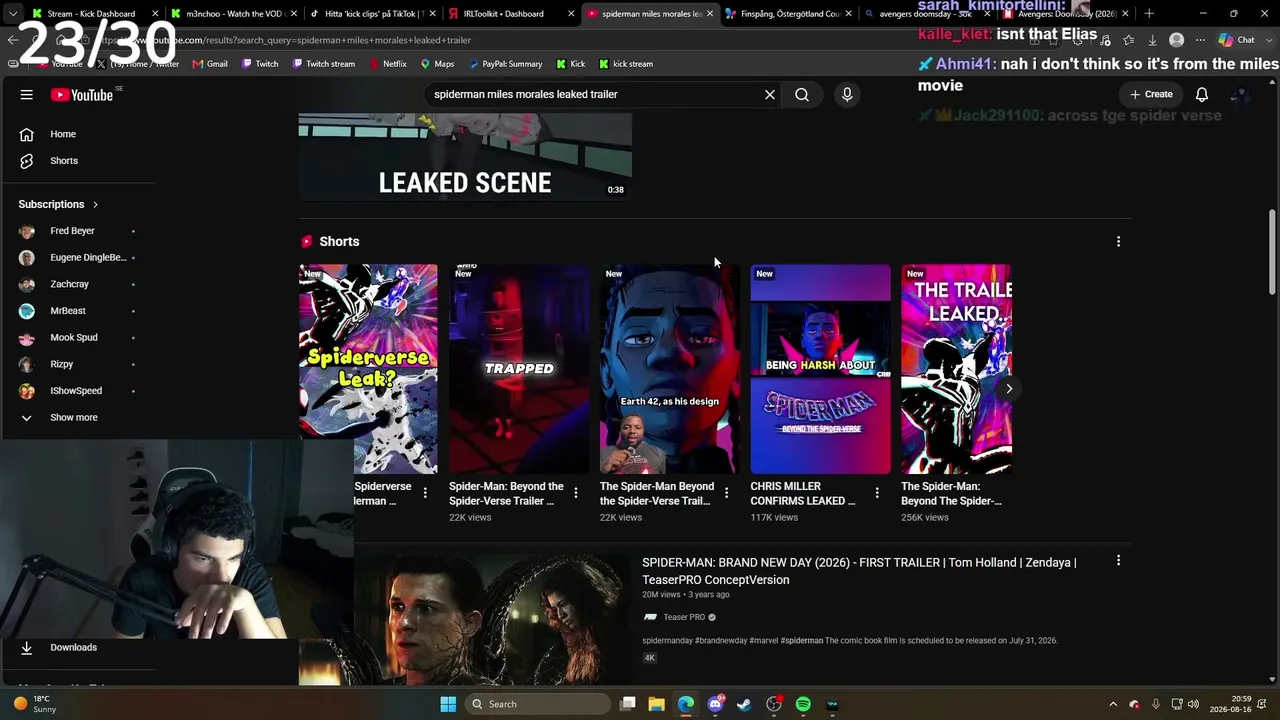Image resolution: width=1280 pixels, height=720 pixels.
Task: Open Discord from the taskbar
Action: point(715,704)
